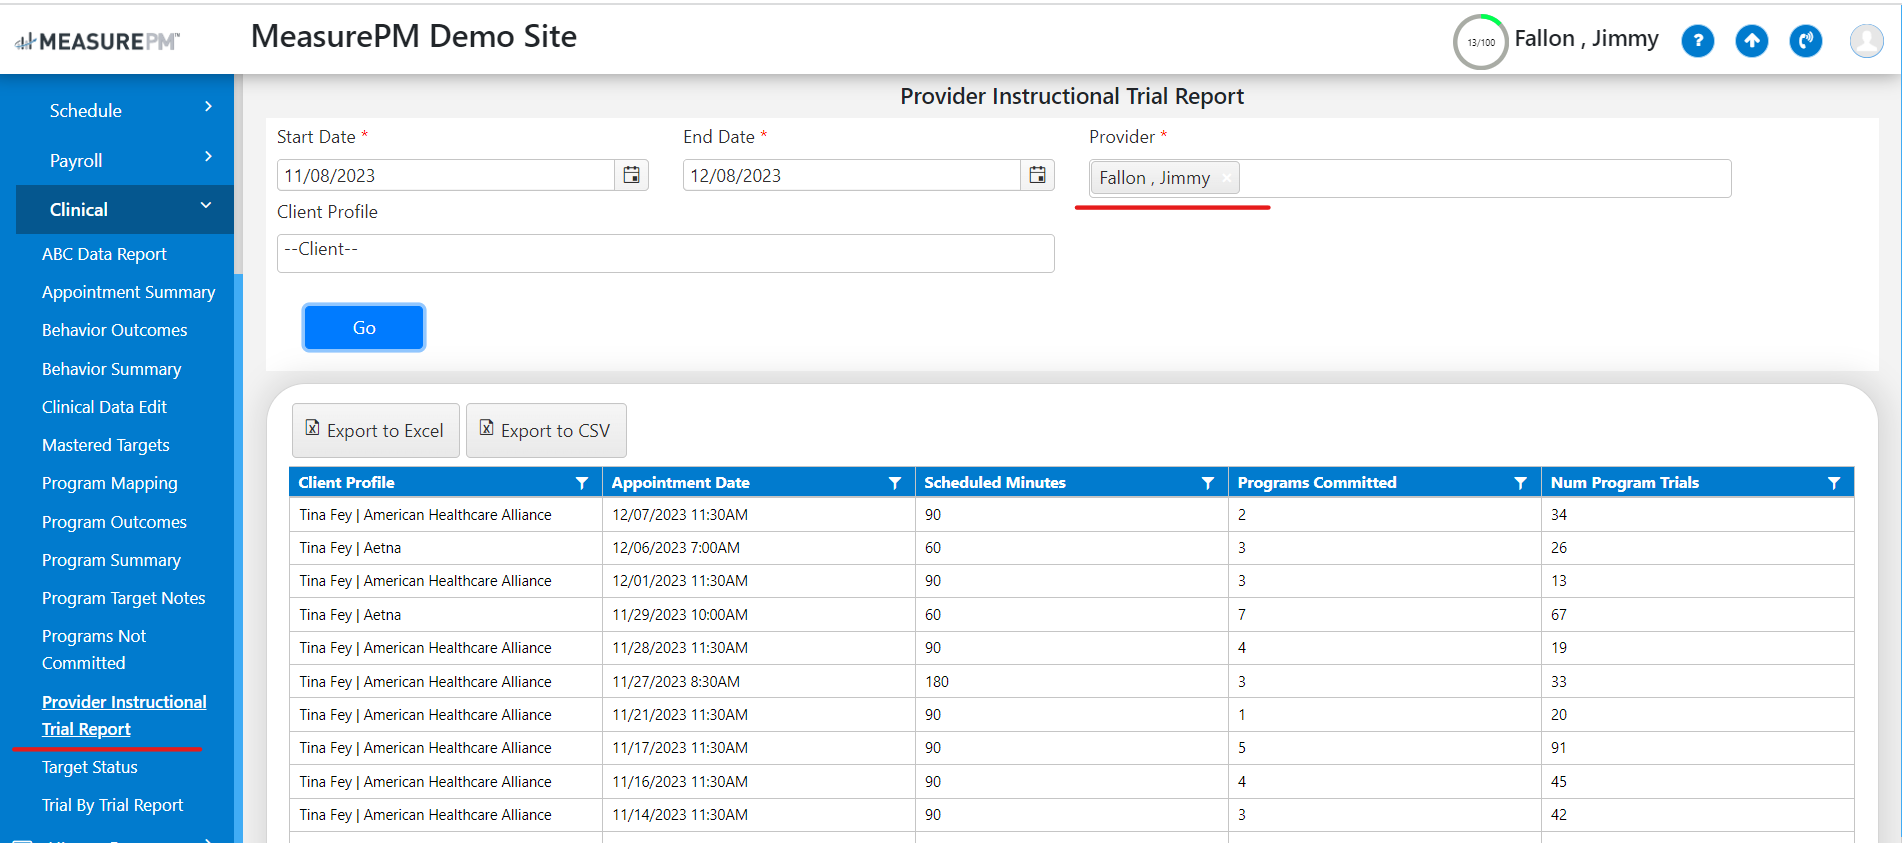Go to Behavior Outcomes
The width and height of the screenshot is (1902, 843).
point(115,330)
